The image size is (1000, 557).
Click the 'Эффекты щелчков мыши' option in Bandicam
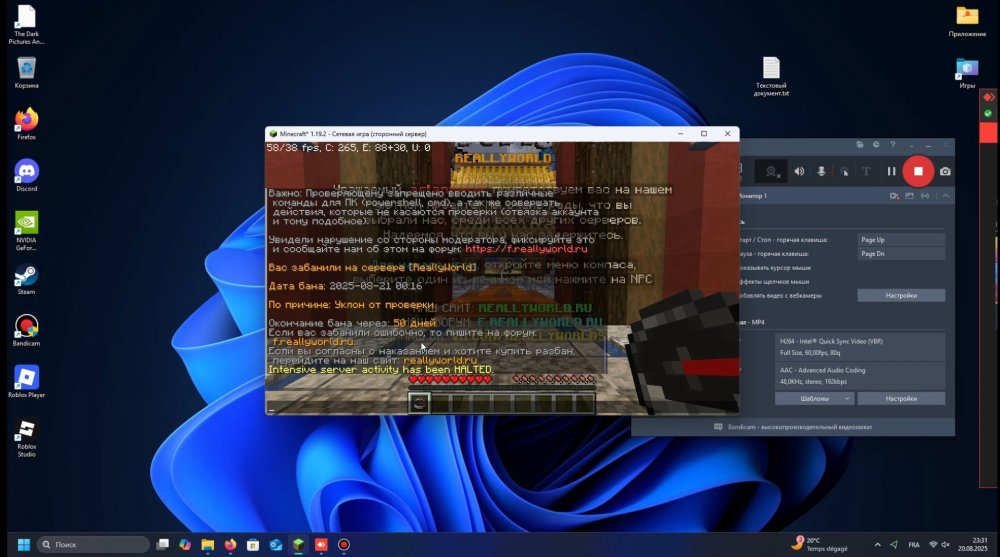774,281
